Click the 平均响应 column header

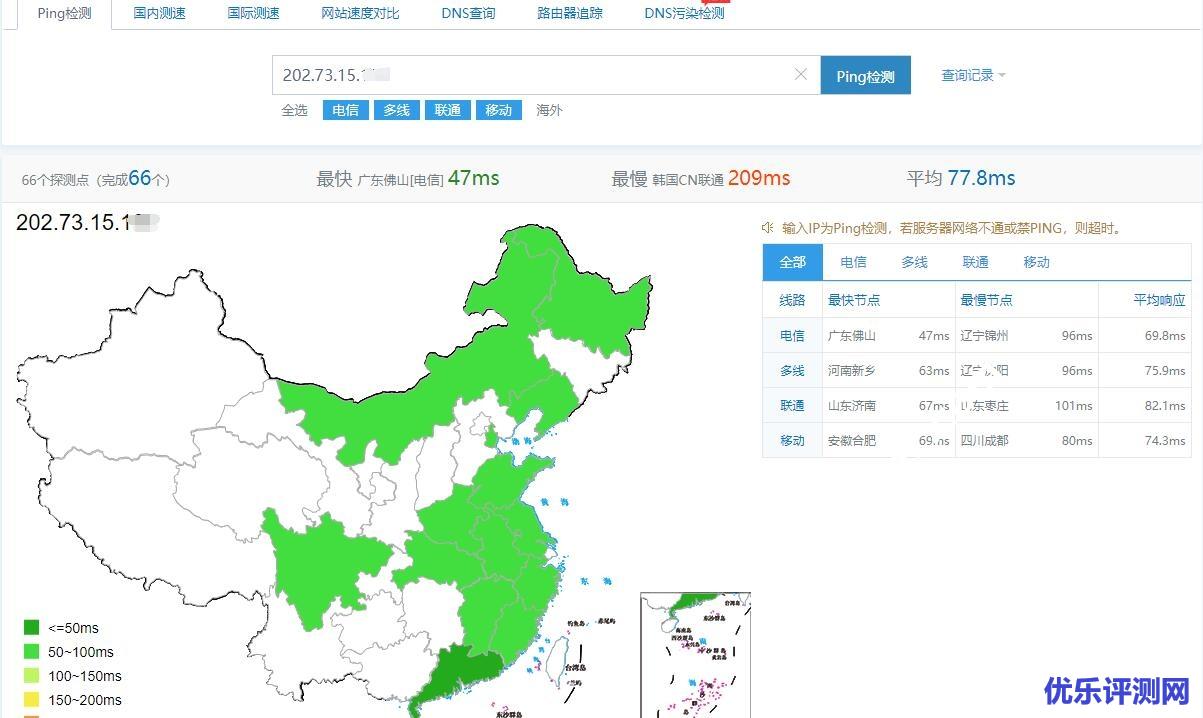tap(1159, 300)
